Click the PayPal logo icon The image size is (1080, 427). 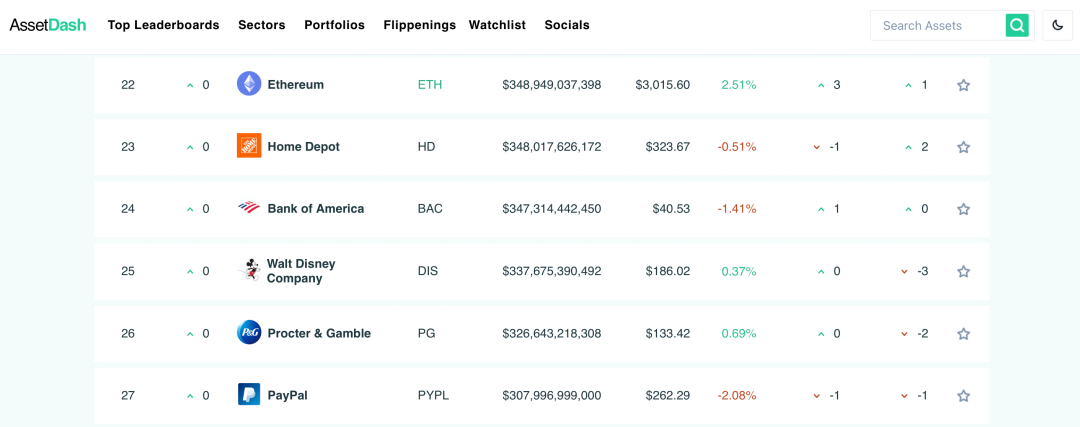click(x=249, y=394)
